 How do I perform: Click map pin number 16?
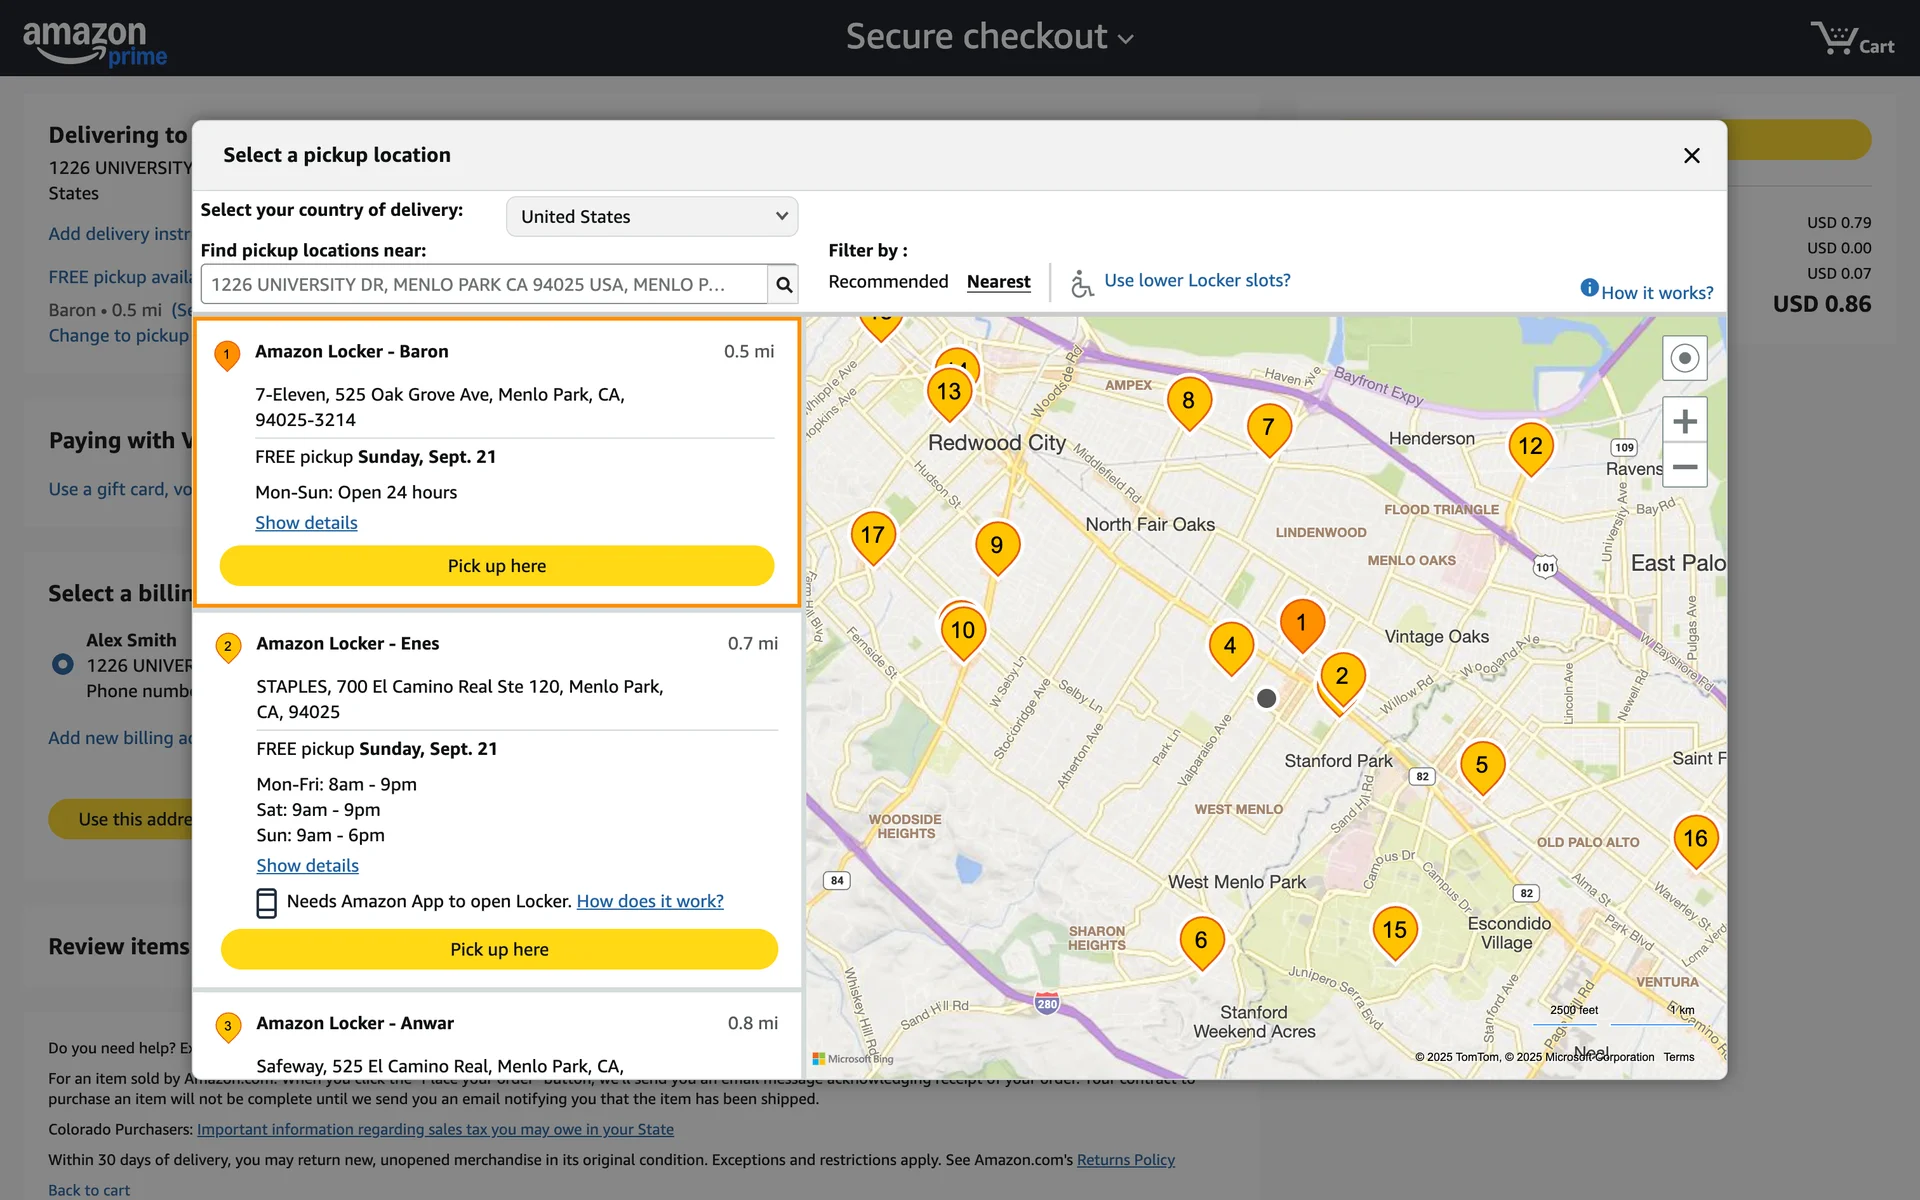coord(1695,838)
